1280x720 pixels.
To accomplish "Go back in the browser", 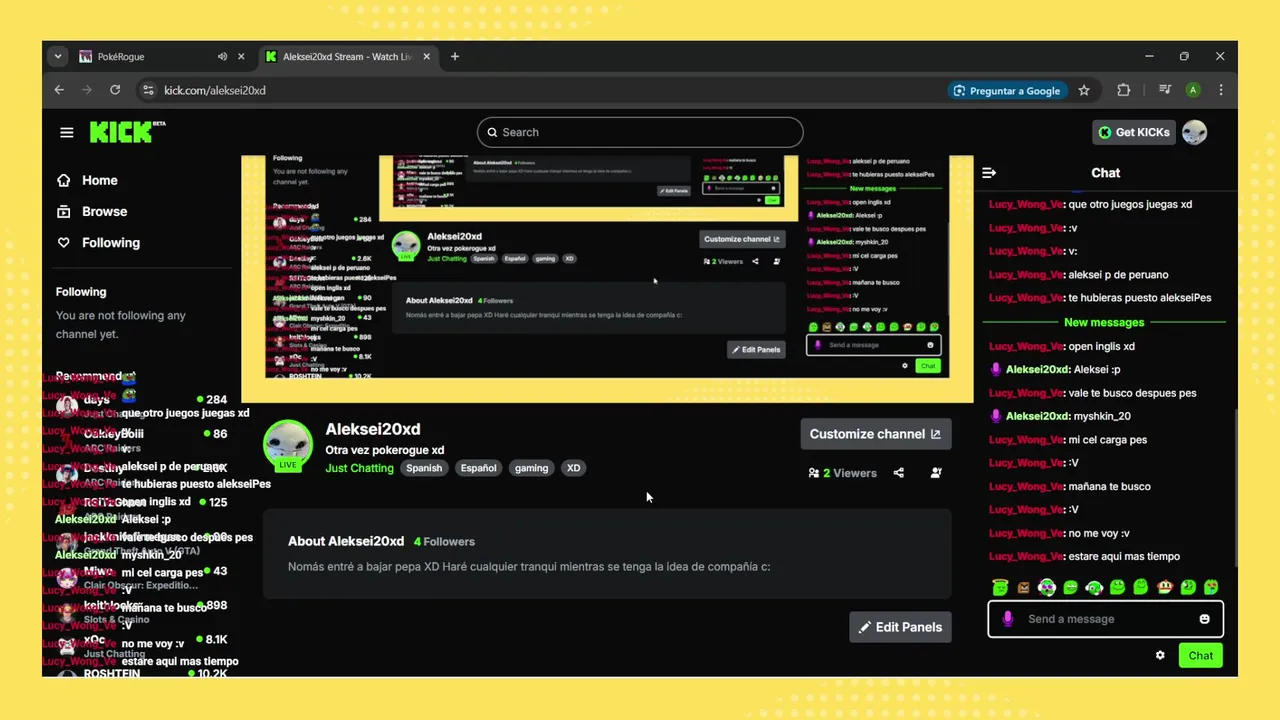I will (x=59, y=90).
